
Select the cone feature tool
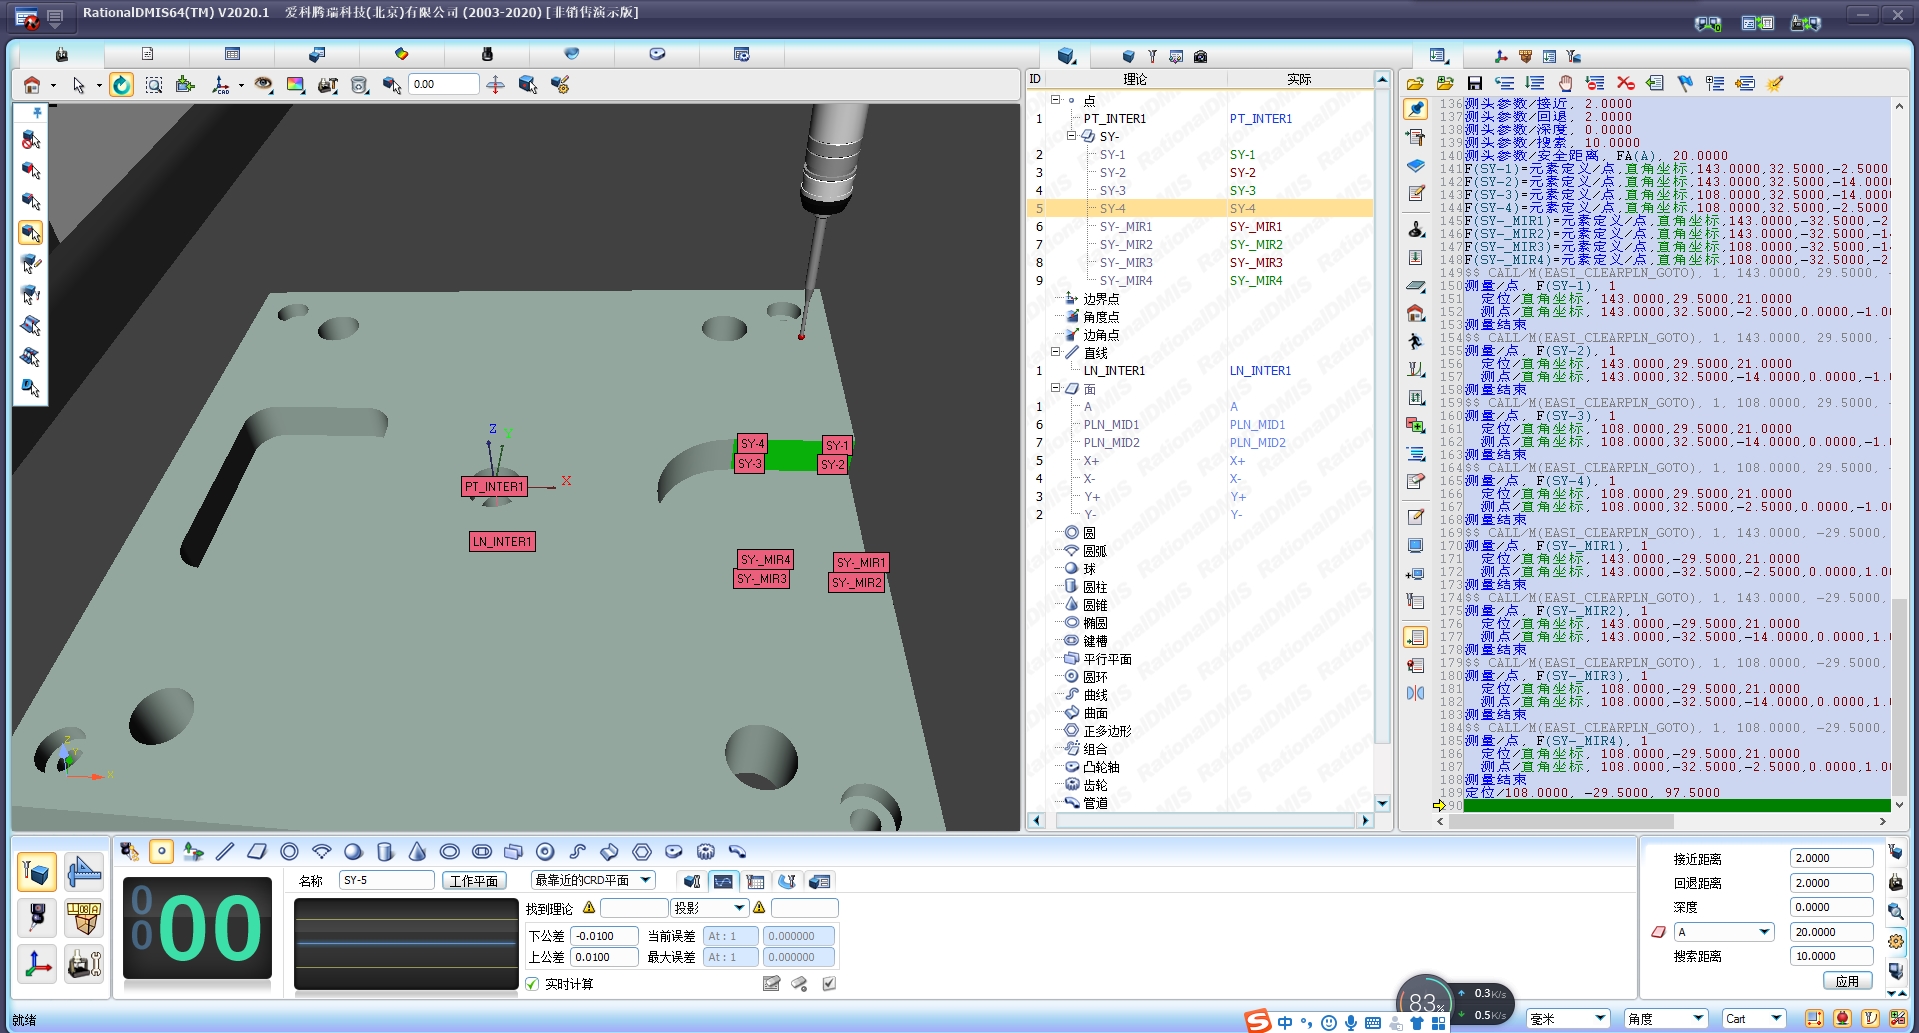417,852
